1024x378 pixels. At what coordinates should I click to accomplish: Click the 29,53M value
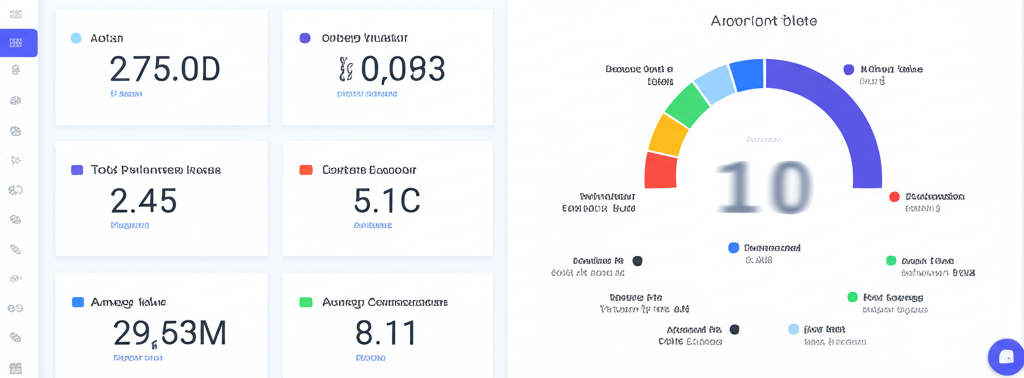(x=170, y=333)
